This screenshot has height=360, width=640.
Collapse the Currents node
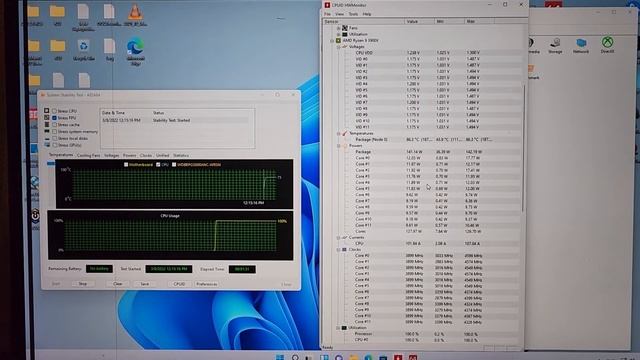(x=338, y=237)
